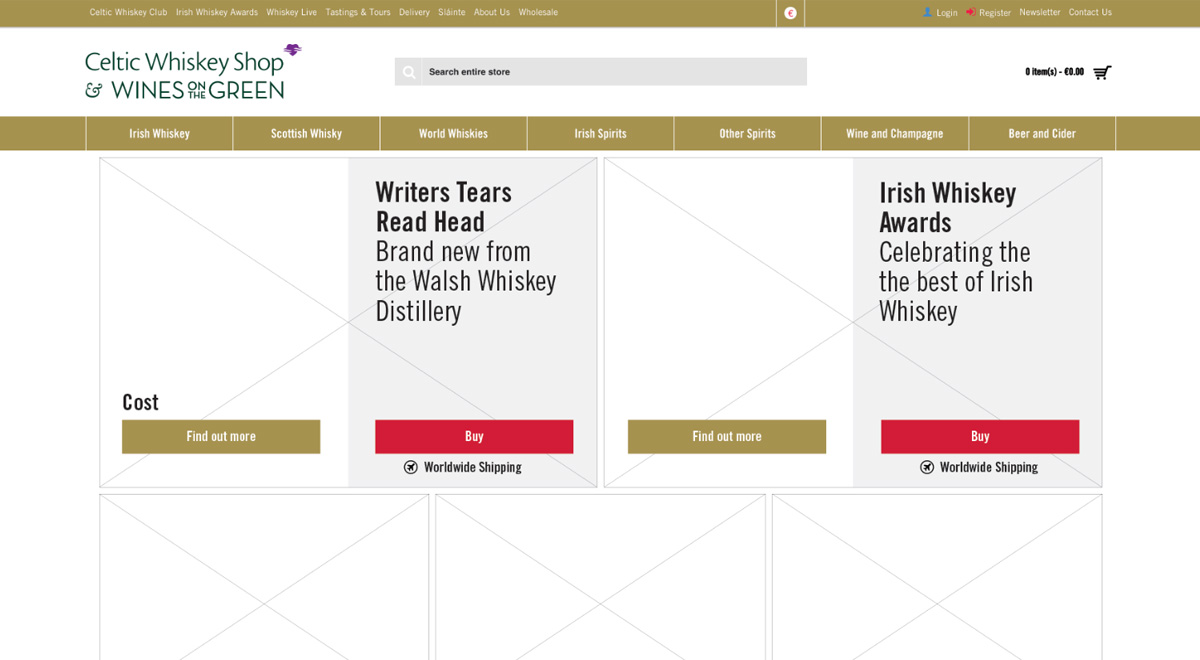1200x660 pixels.
Task: Open Irish Whiskey Awards top link
Action: click(217, 12)
